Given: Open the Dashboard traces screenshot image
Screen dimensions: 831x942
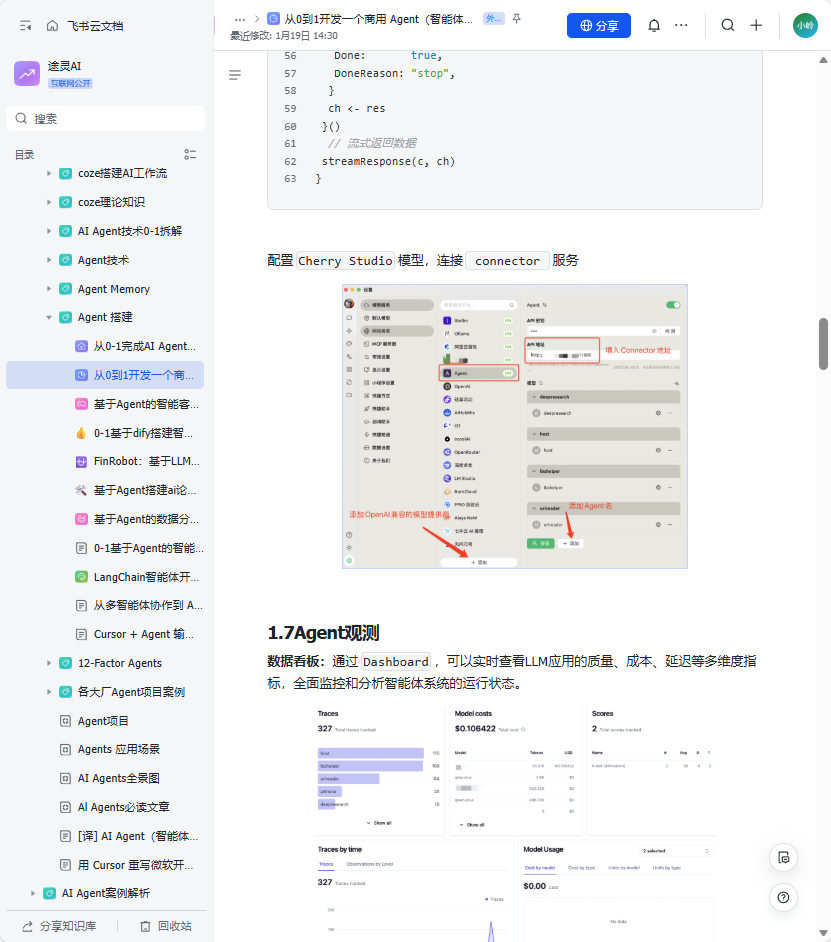Looking at the screenshot, I should [514, 823].
